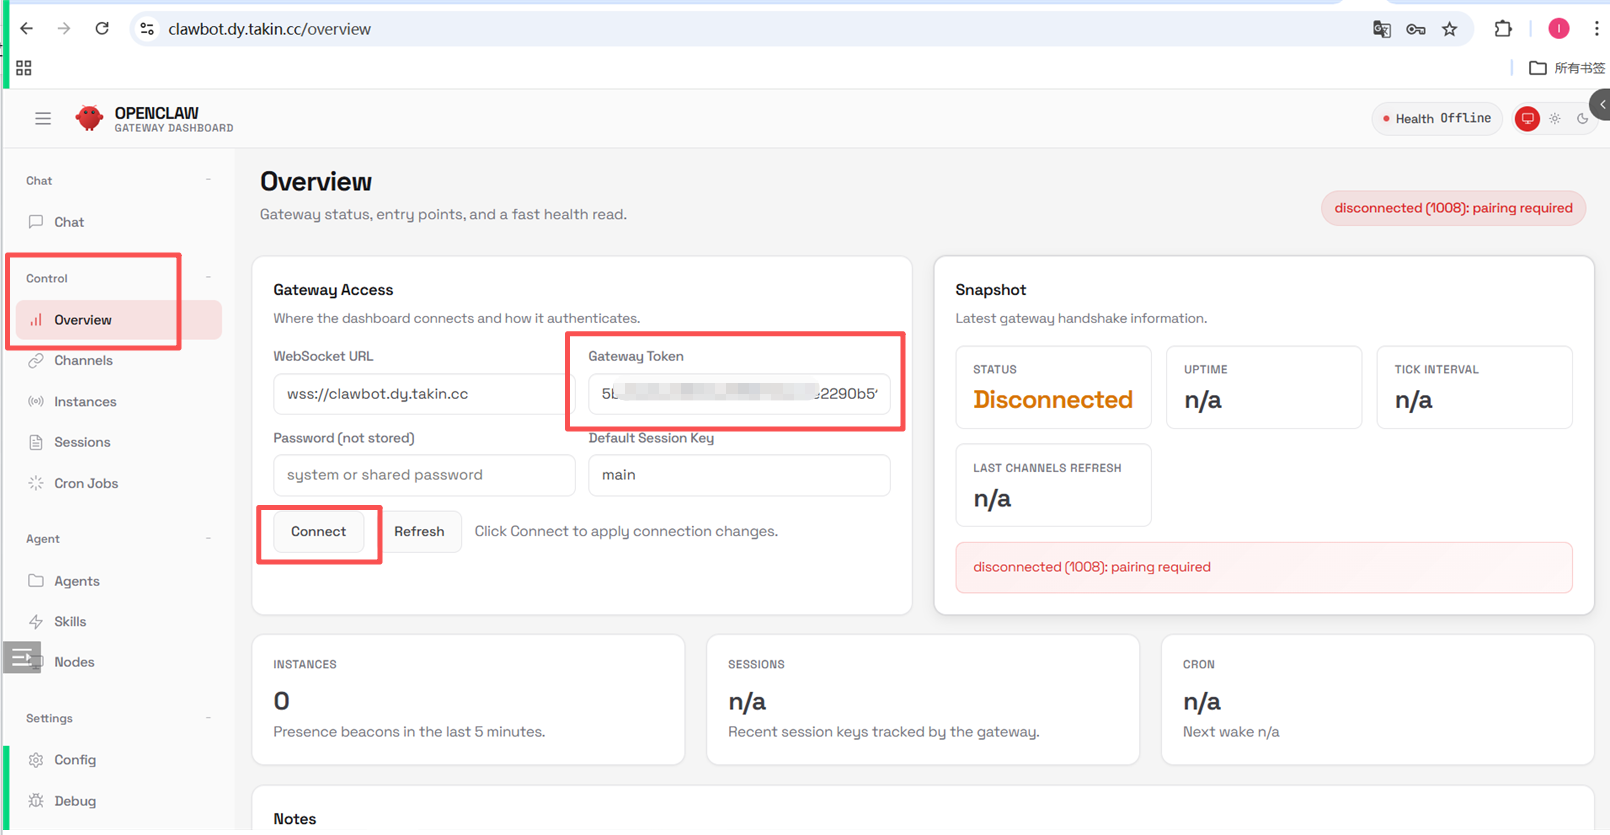The height and width of the screenshot is (835, 1610).
Task: Click the Skills lightning icon
Action: pos(36,622)
